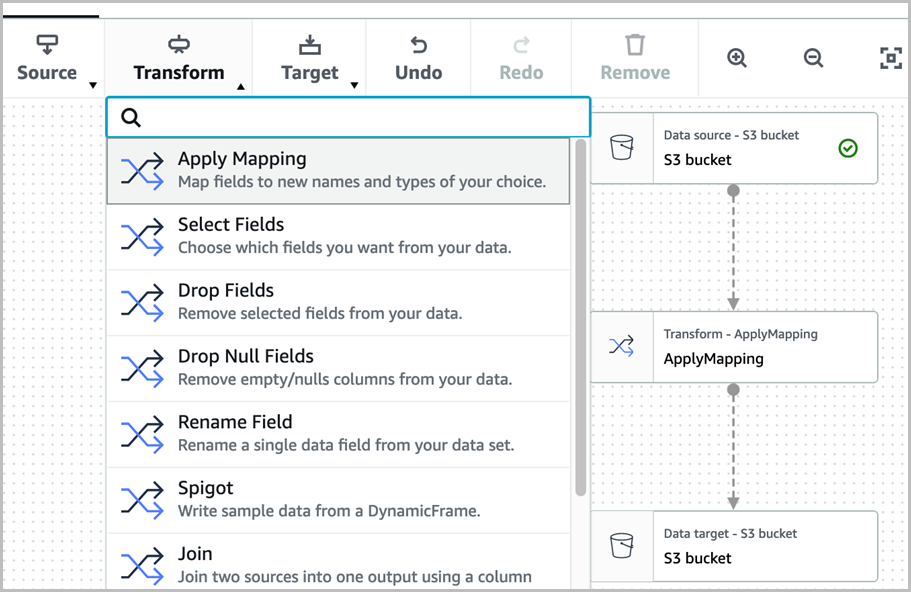
Task: Click the ApplyMapping node shuffle icon
Action: tap(622, 346)
